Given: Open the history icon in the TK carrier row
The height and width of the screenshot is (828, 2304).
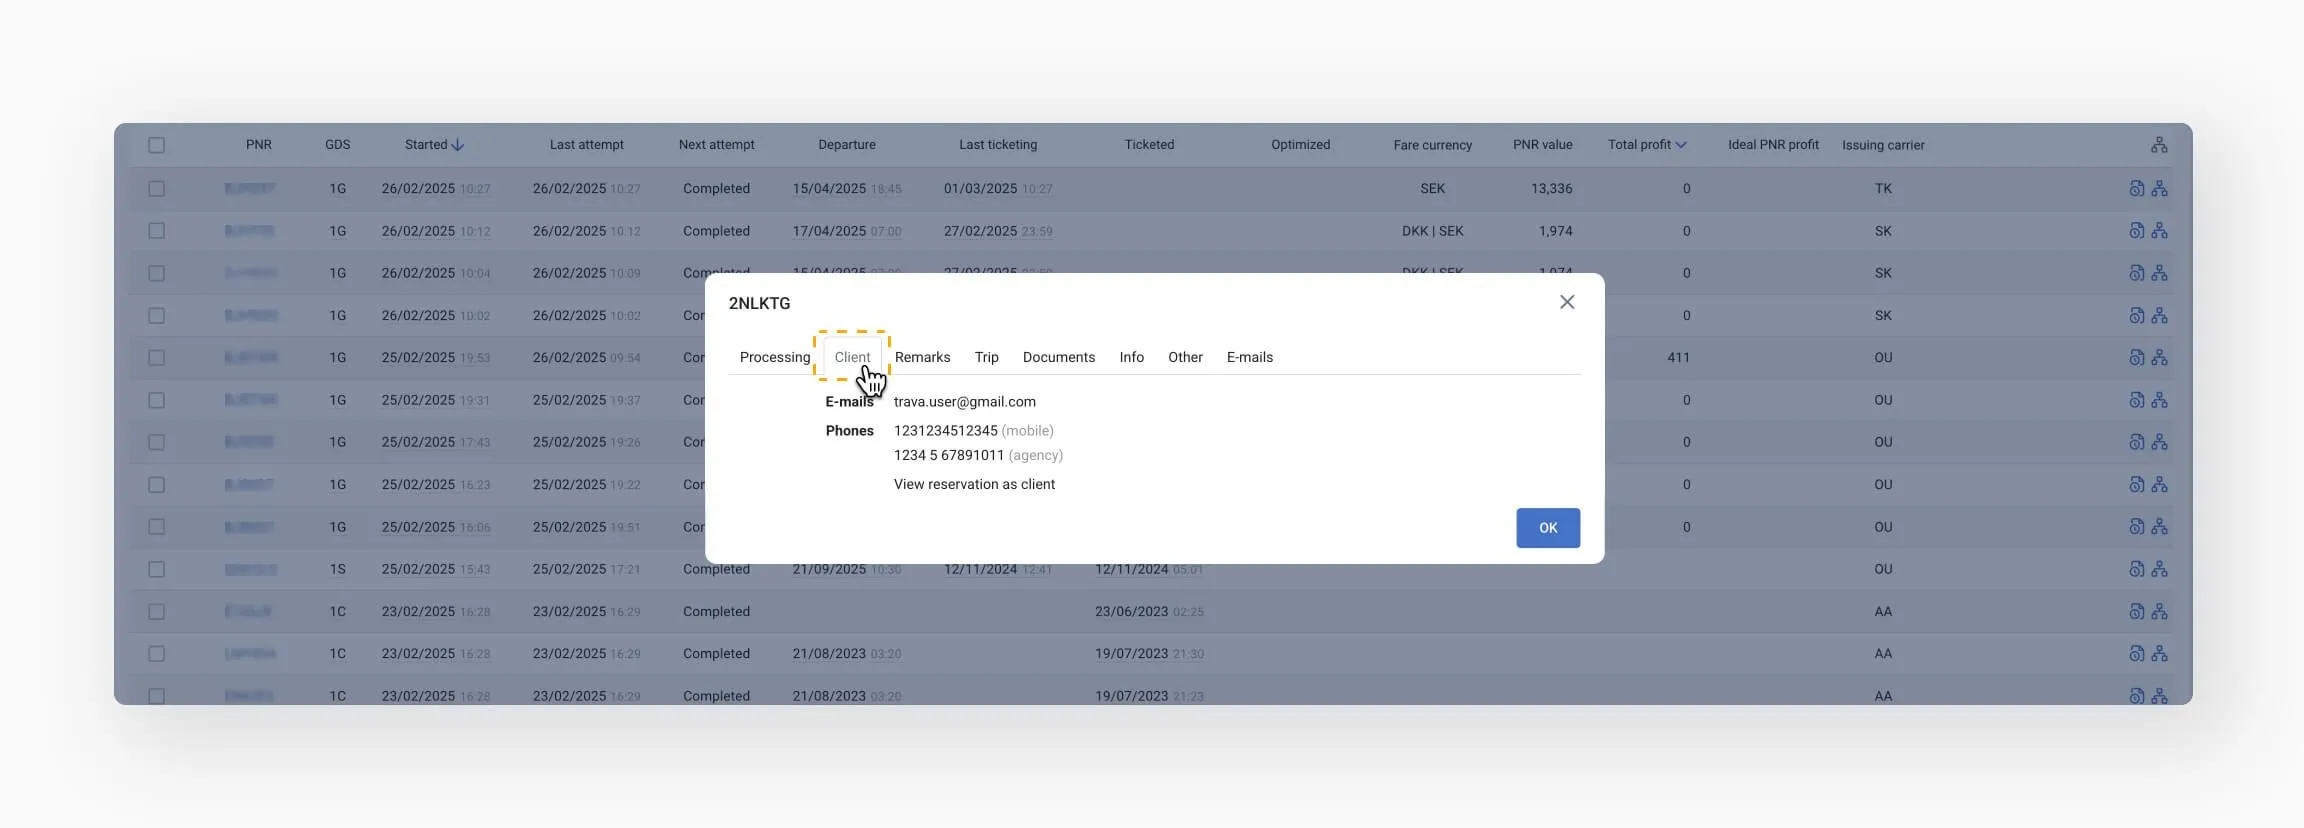Looking at the screenshot, I should (2136, 188).
